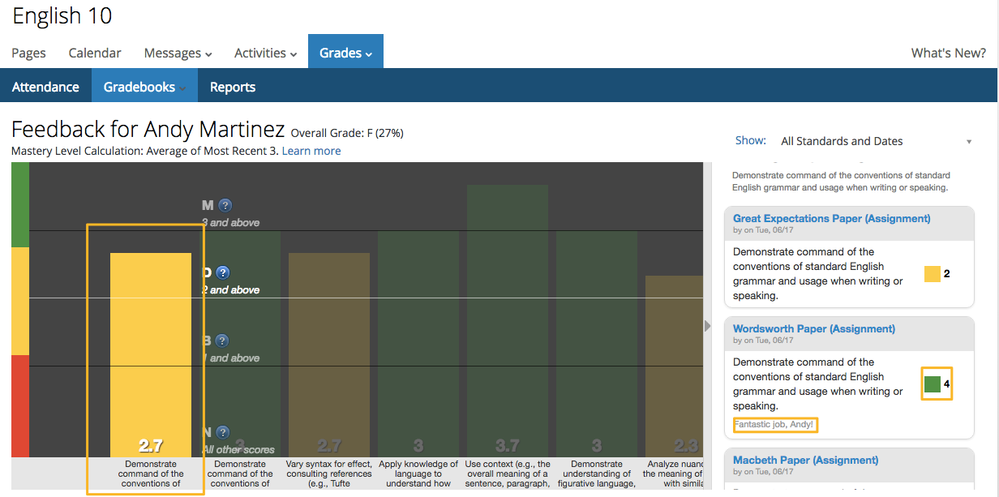Click the help icon beside '2 and above'
This screenshot has height=497, width=999.
pyautogui.click(x=223, y=272)
